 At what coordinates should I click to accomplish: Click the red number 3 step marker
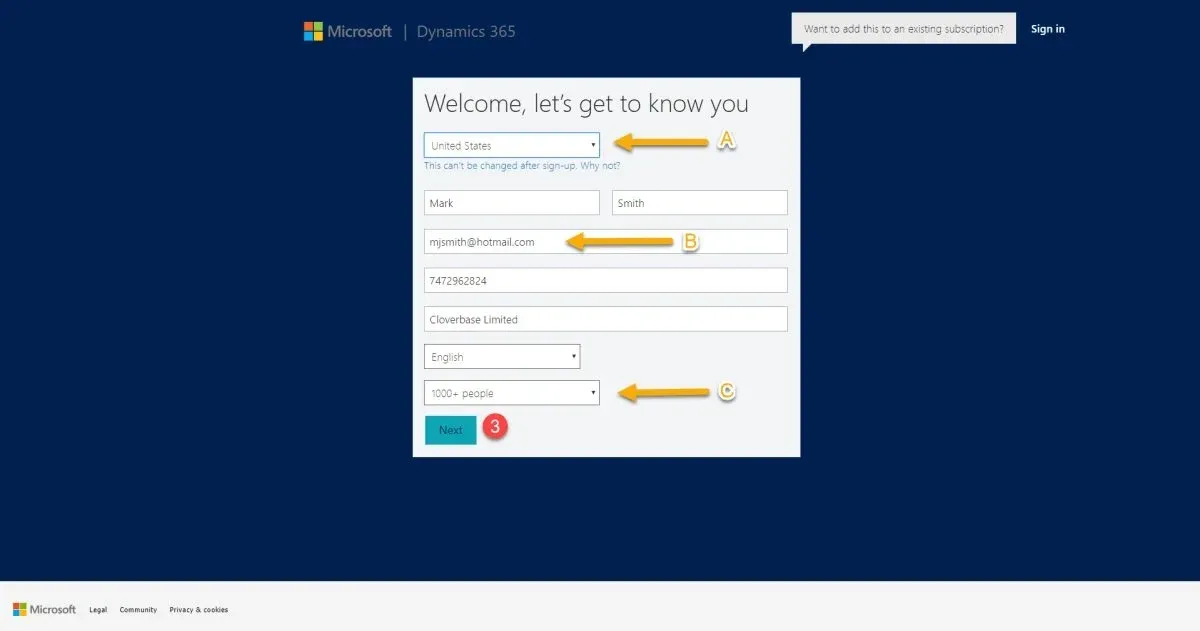click(x=495, y=426)
